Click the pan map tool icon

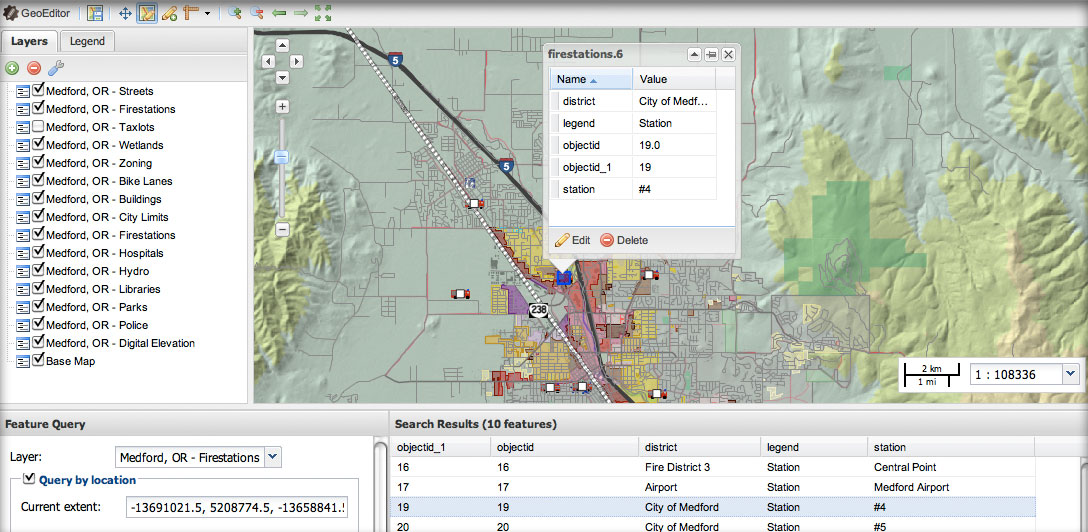(125, 13)
